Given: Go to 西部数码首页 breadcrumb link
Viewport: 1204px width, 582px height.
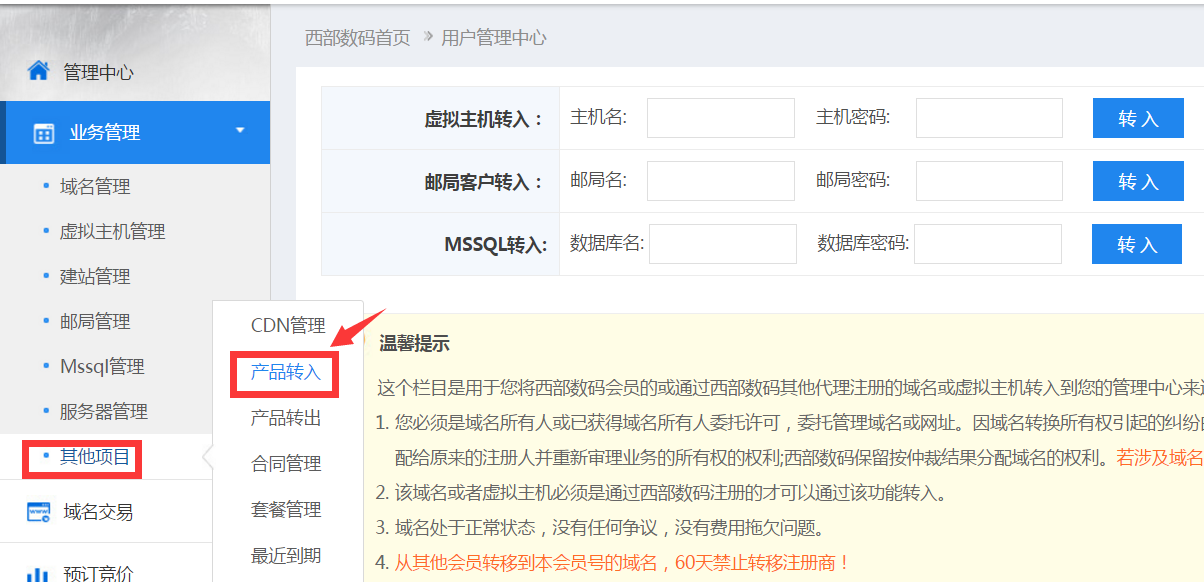Looking at the screenshot, I should pos(357,38).
